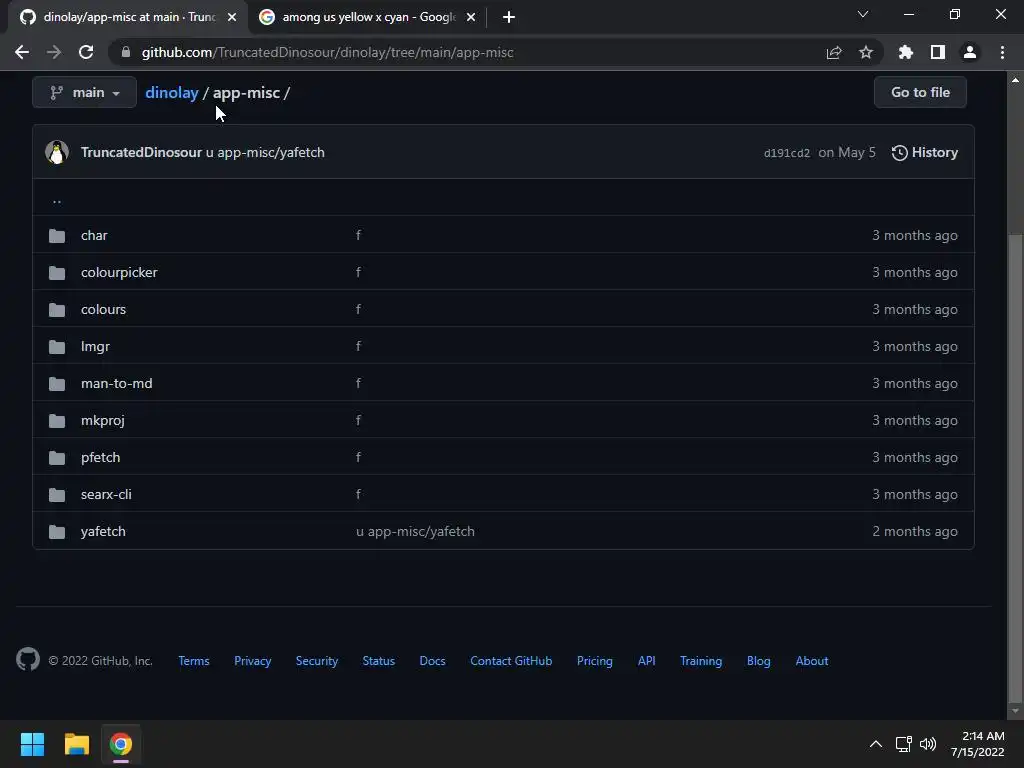Open the Status footer link
The width and height of the screenshot is (1024, 768).
(379, 661)
